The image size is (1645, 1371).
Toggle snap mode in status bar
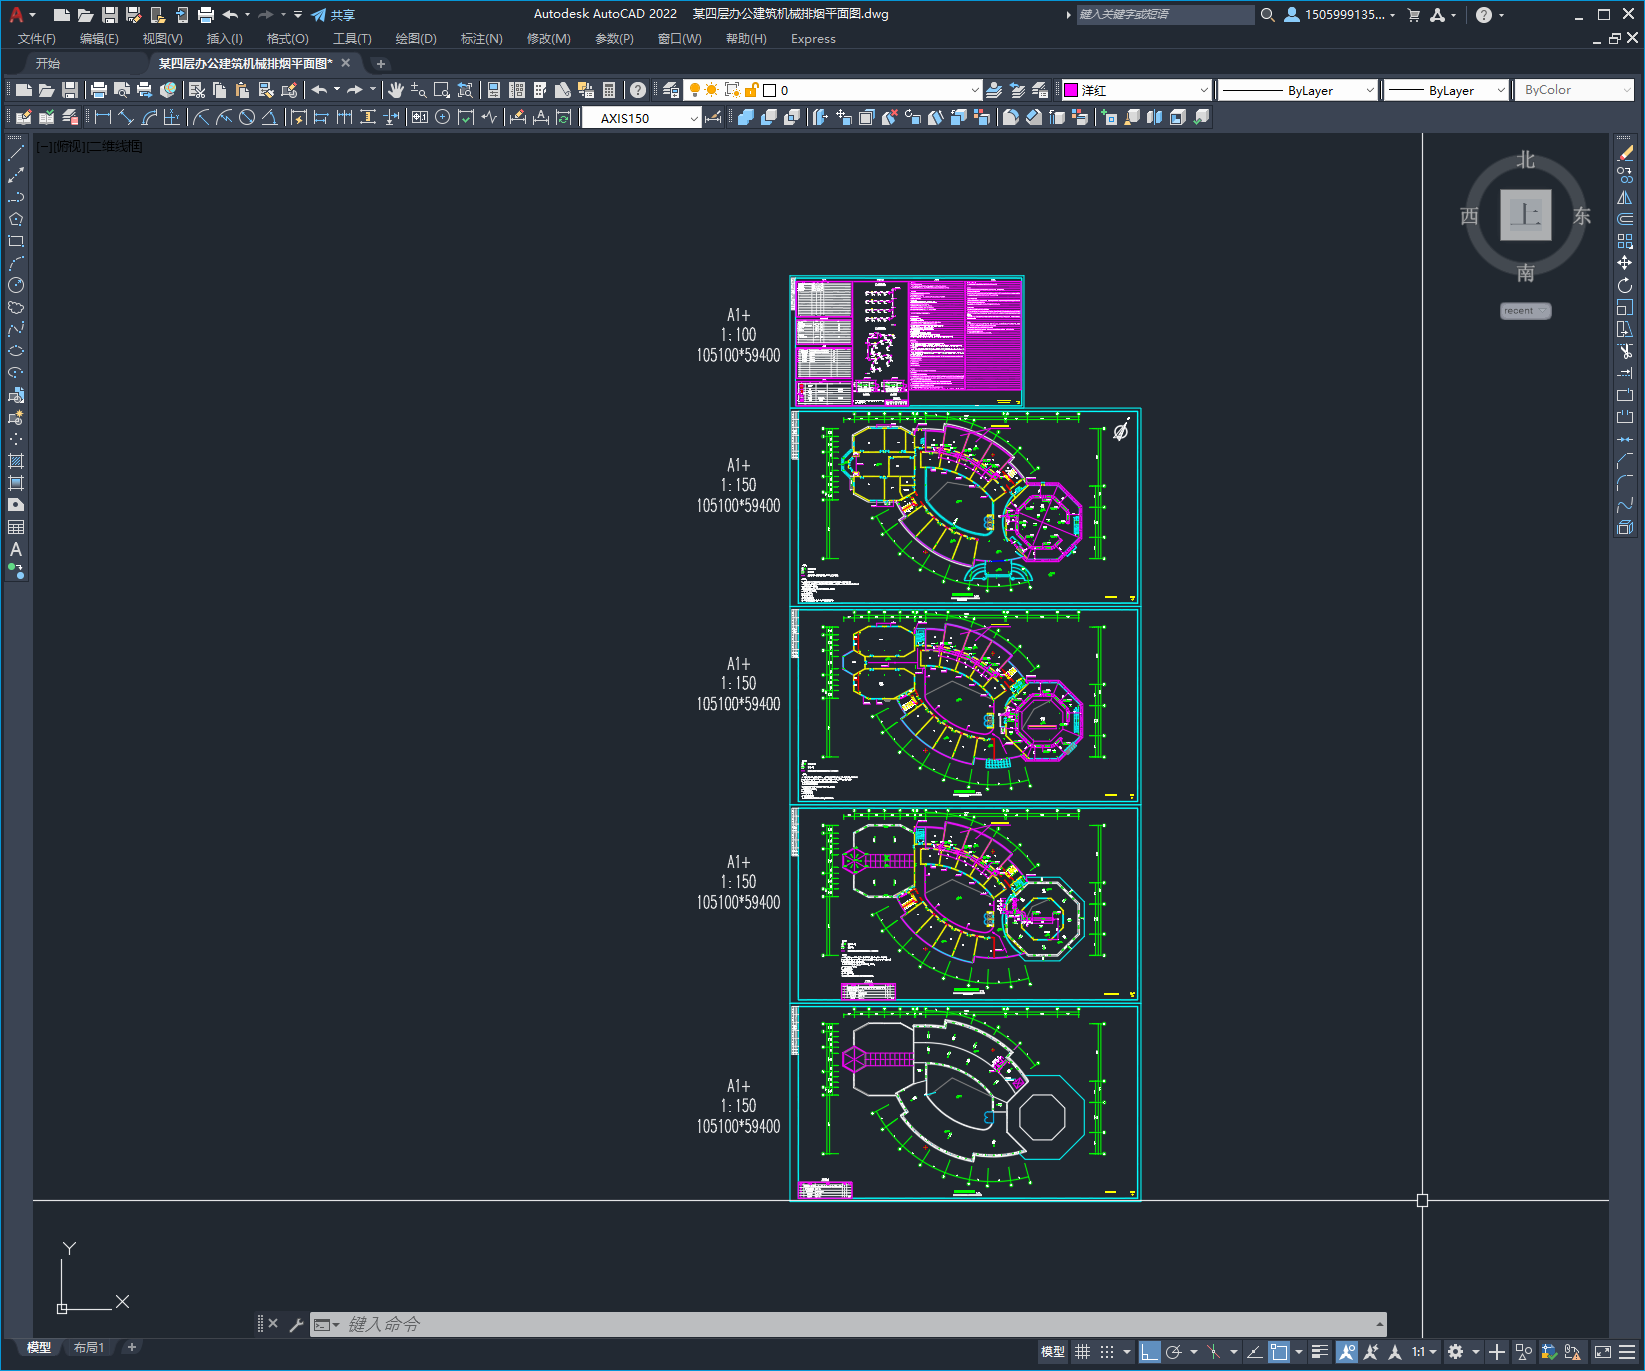tap(1107, 1352)
